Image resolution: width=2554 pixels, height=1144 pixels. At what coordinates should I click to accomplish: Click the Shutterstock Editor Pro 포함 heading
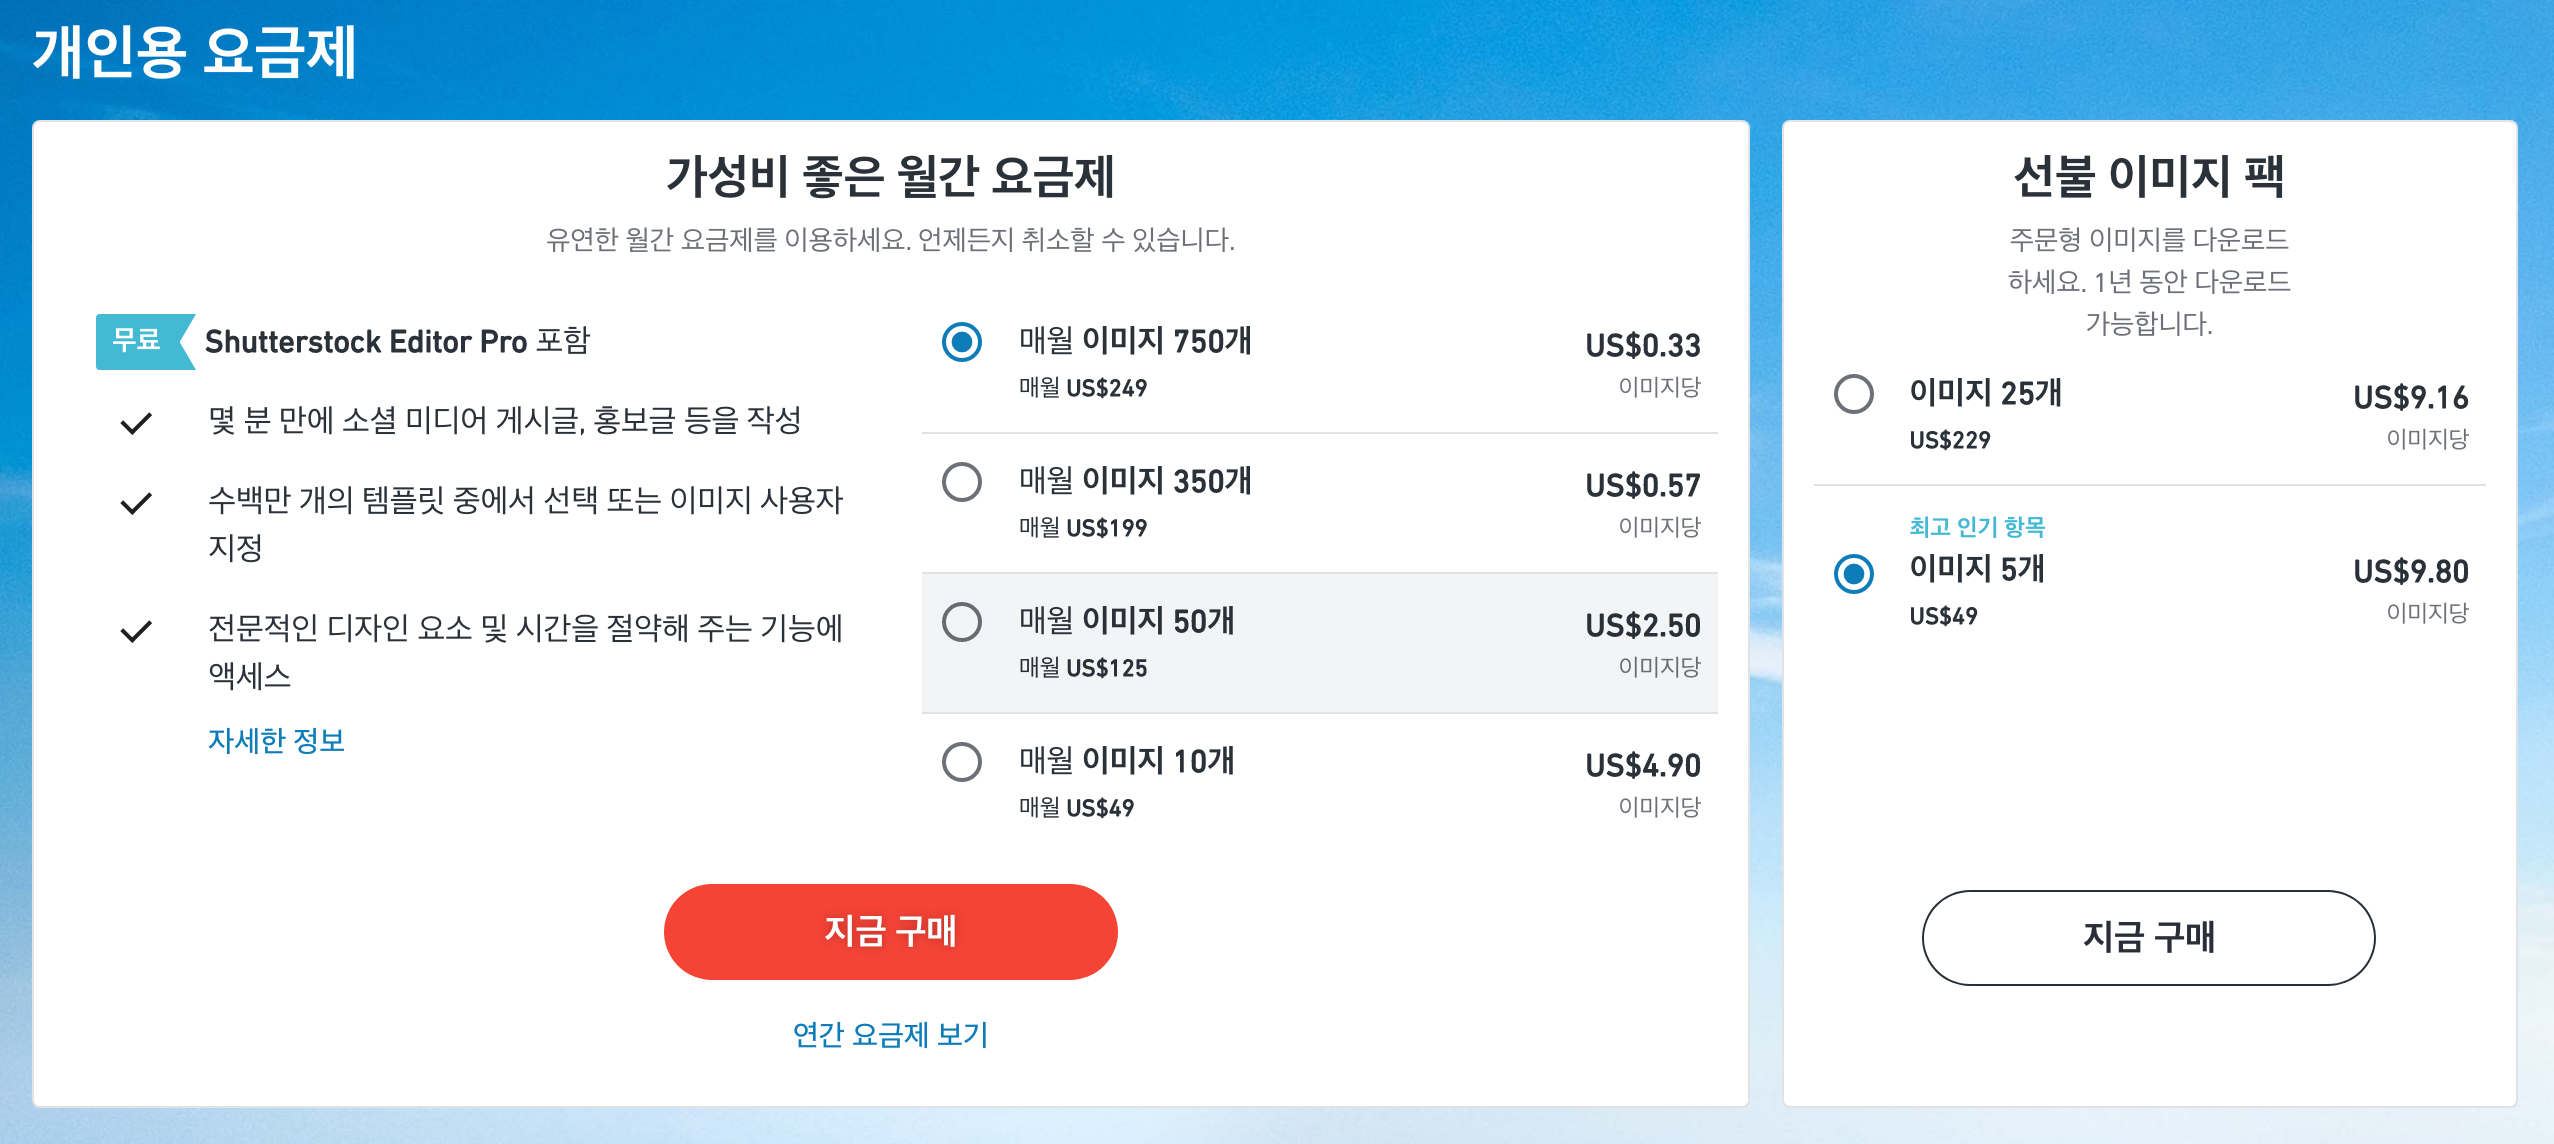point(397,341)
